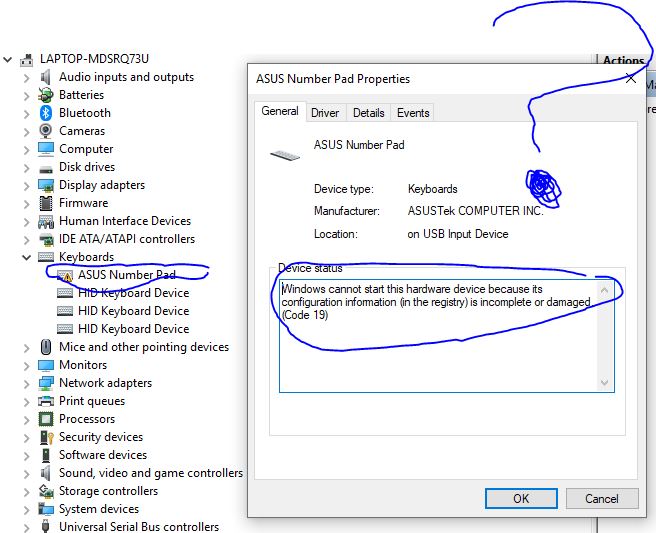Click the Display adapters icon
This screenshot has height=533, width=656.
coord(46,185)
